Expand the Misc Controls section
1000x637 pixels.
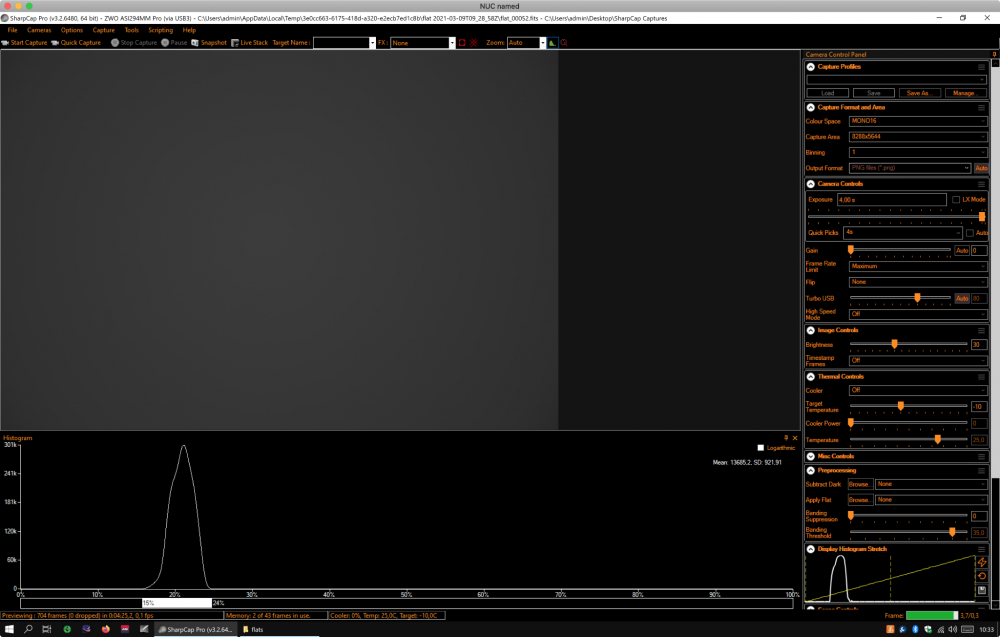pos(811,457)
